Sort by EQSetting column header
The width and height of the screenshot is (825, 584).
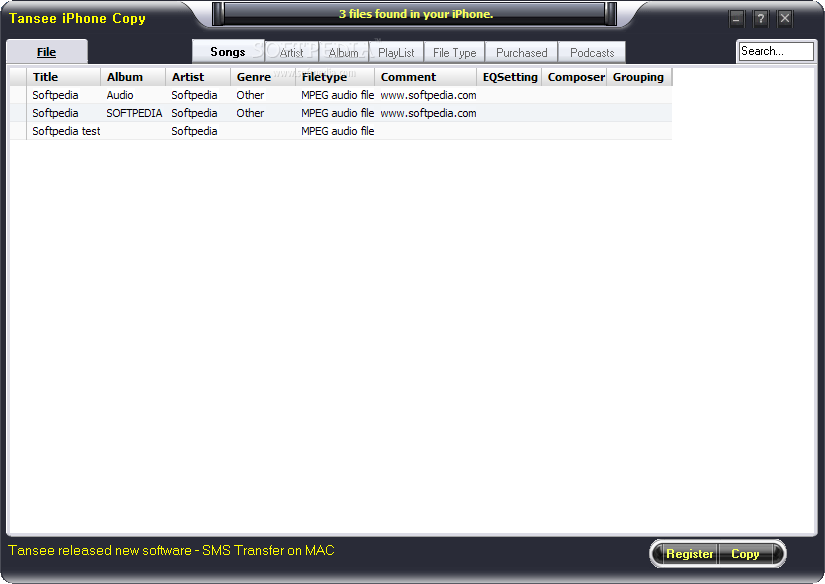[509, 77]
